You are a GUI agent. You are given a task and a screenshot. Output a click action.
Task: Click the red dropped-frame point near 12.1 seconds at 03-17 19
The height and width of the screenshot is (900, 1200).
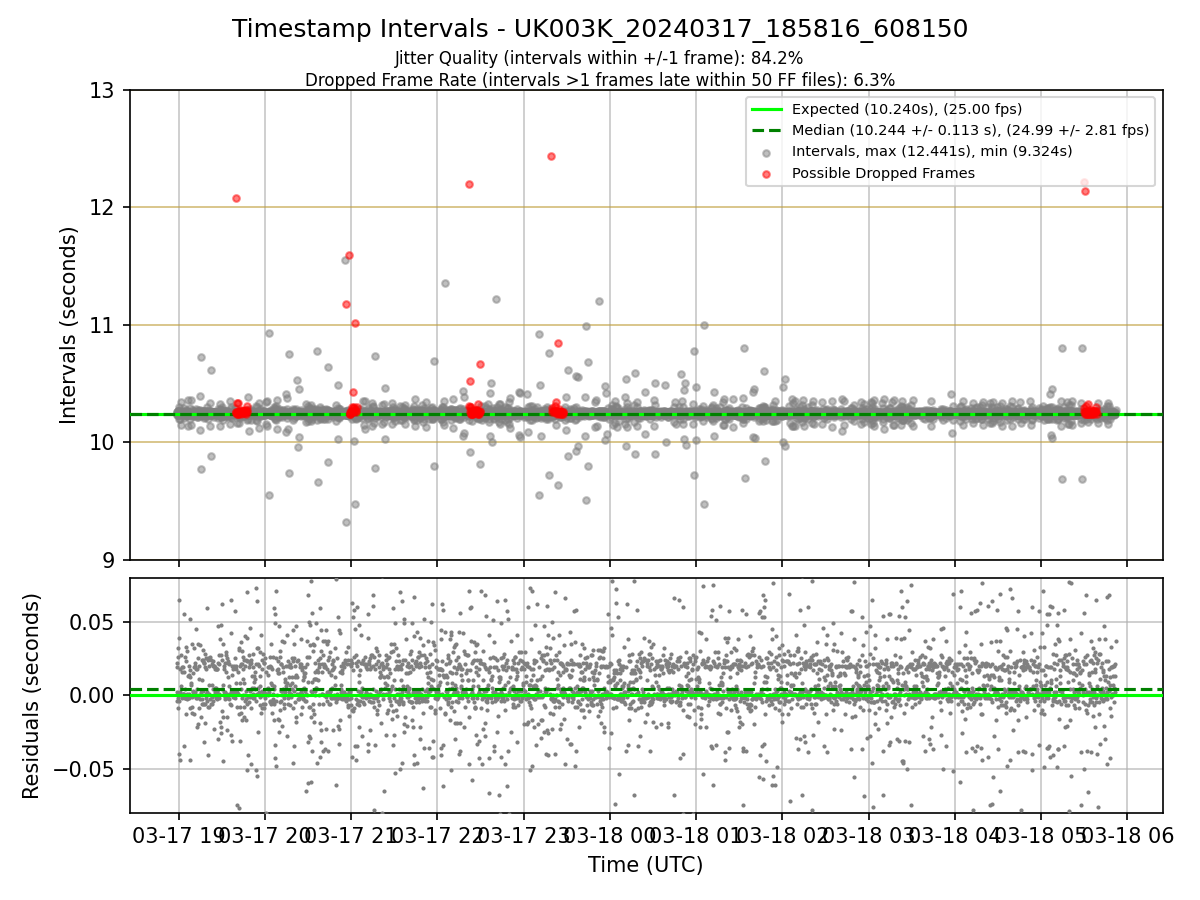coord(236,198)
